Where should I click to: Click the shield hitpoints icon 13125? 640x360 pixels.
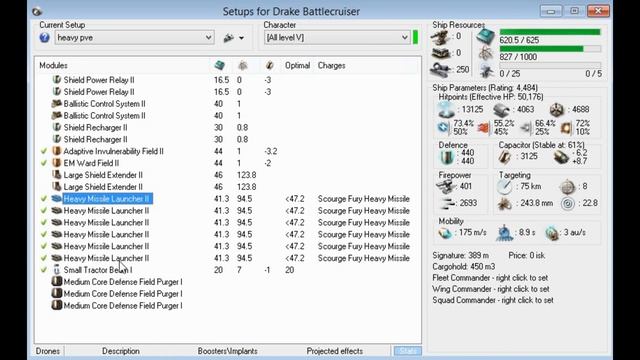(x=446, y=110)
